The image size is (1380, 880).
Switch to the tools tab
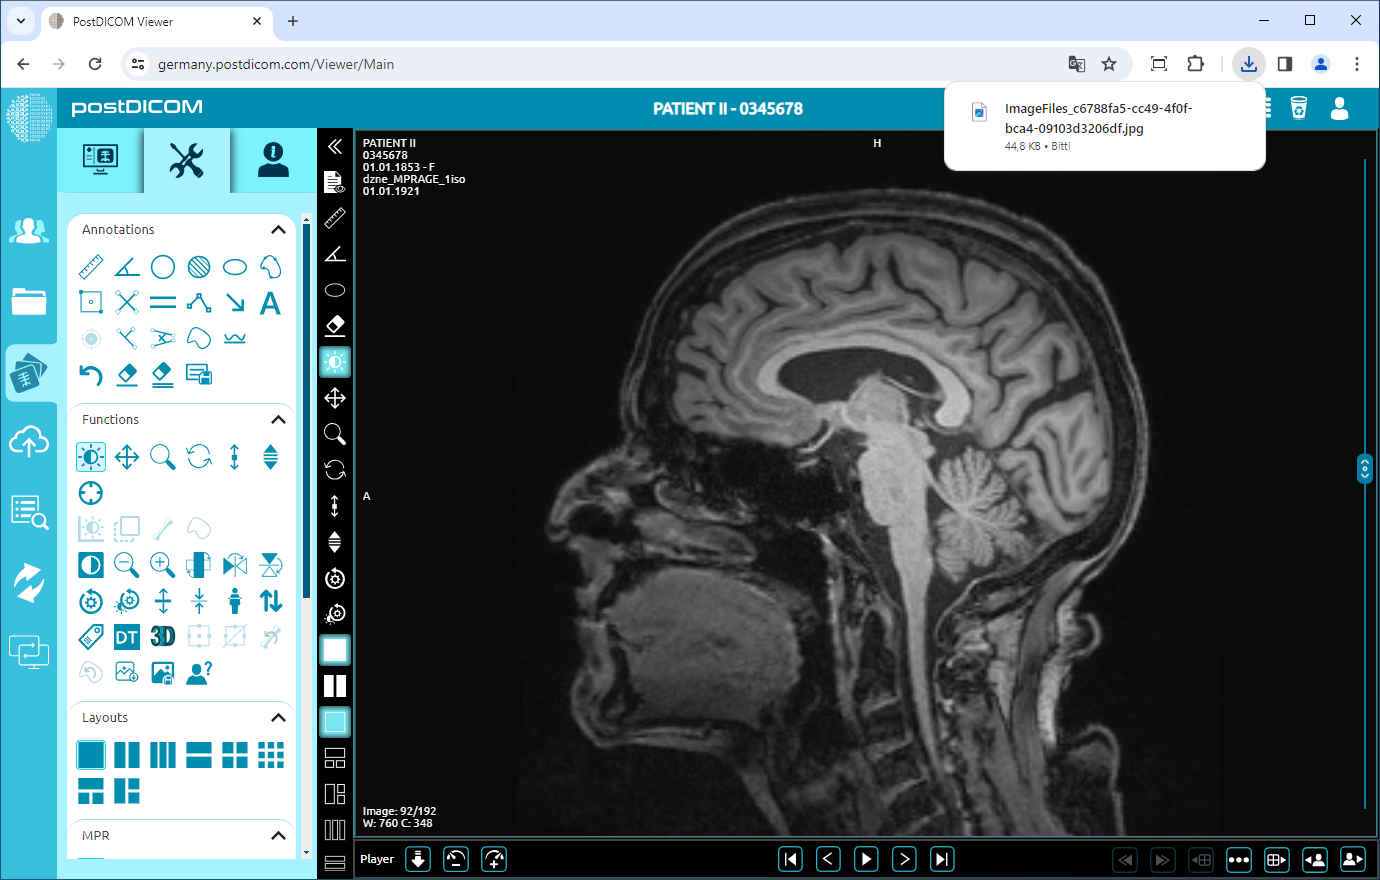pyautogui.click(x=186, y=160)
